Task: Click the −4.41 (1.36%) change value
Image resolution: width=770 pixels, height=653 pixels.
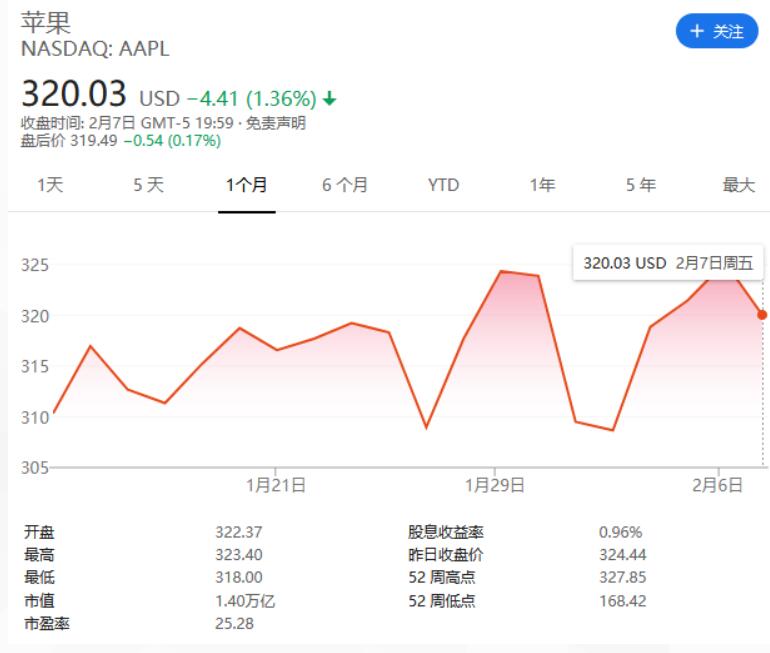Action: [252, 99]
